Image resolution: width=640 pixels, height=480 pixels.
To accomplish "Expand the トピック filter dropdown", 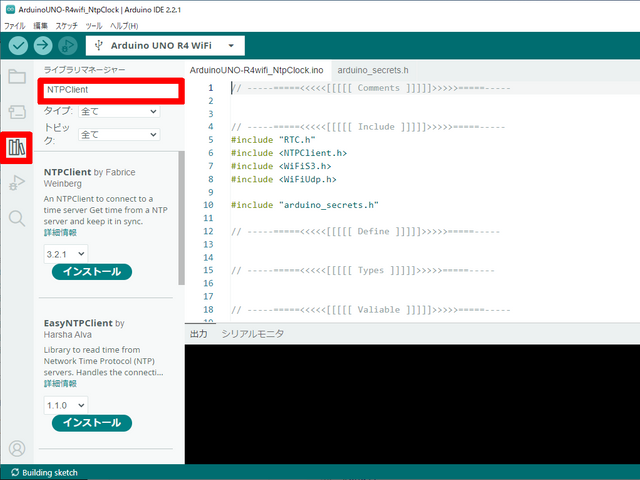I will (118, 134).
